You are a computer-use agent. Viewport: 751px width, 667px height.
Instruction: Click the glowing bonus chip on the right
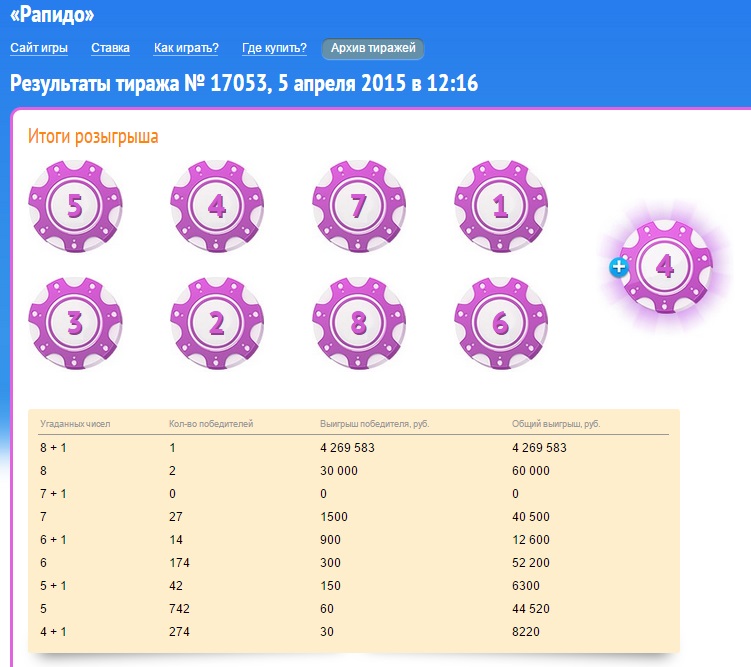pyautogui.click(x=666, y=266)
